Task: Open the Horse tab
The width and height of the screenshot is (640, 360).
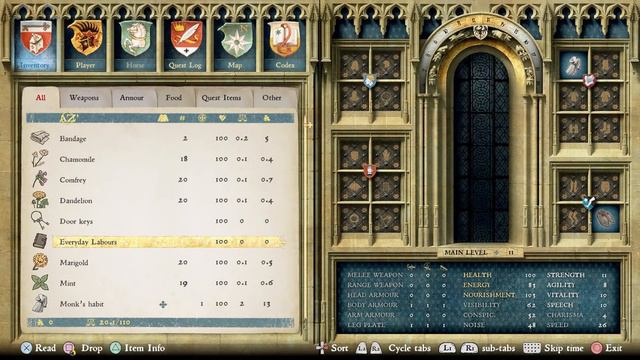Action: click(x=135, y=45)
